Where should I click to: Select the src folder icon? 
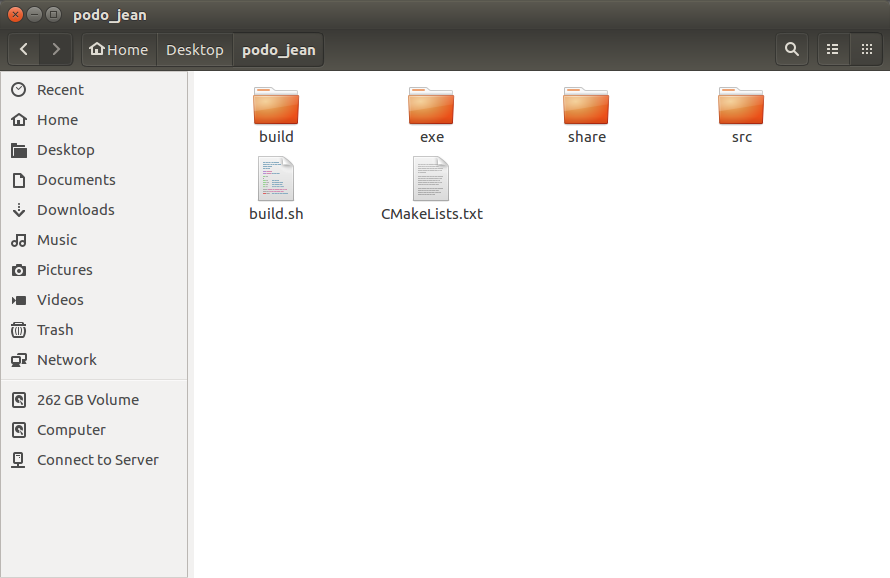pyautogui.click(x=741, y=106)
